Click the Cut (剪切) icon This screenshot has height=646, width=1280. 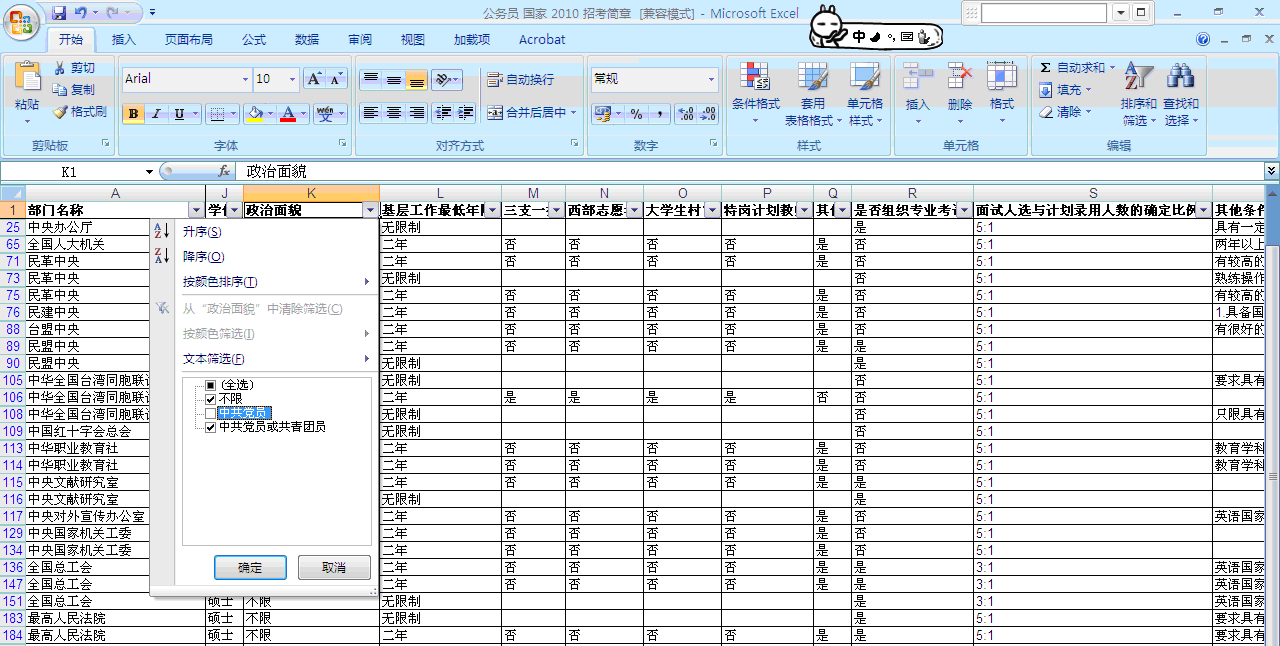[x=61, y=68]
